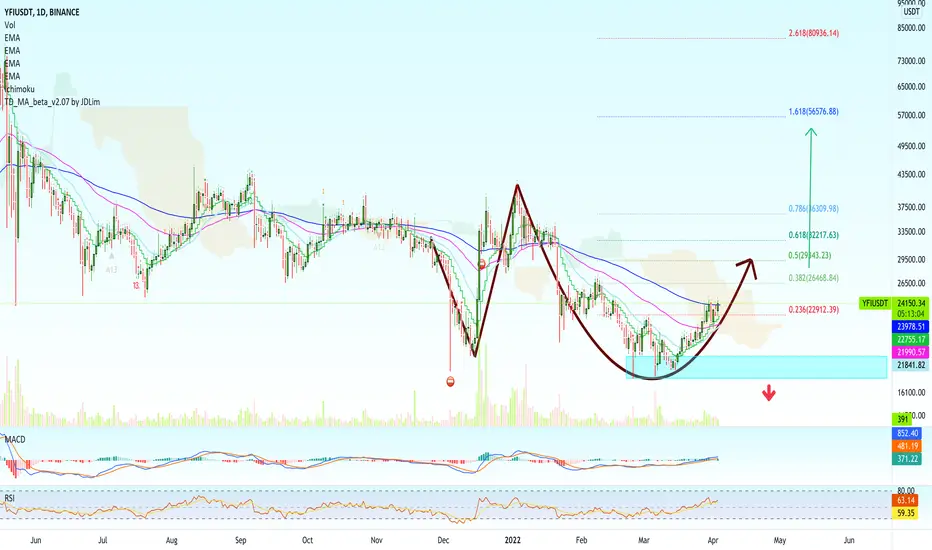Click the 33500.00 price axis tick
Image resolution: width=932 pixels, height=550 pixels.
coord(911,231)
